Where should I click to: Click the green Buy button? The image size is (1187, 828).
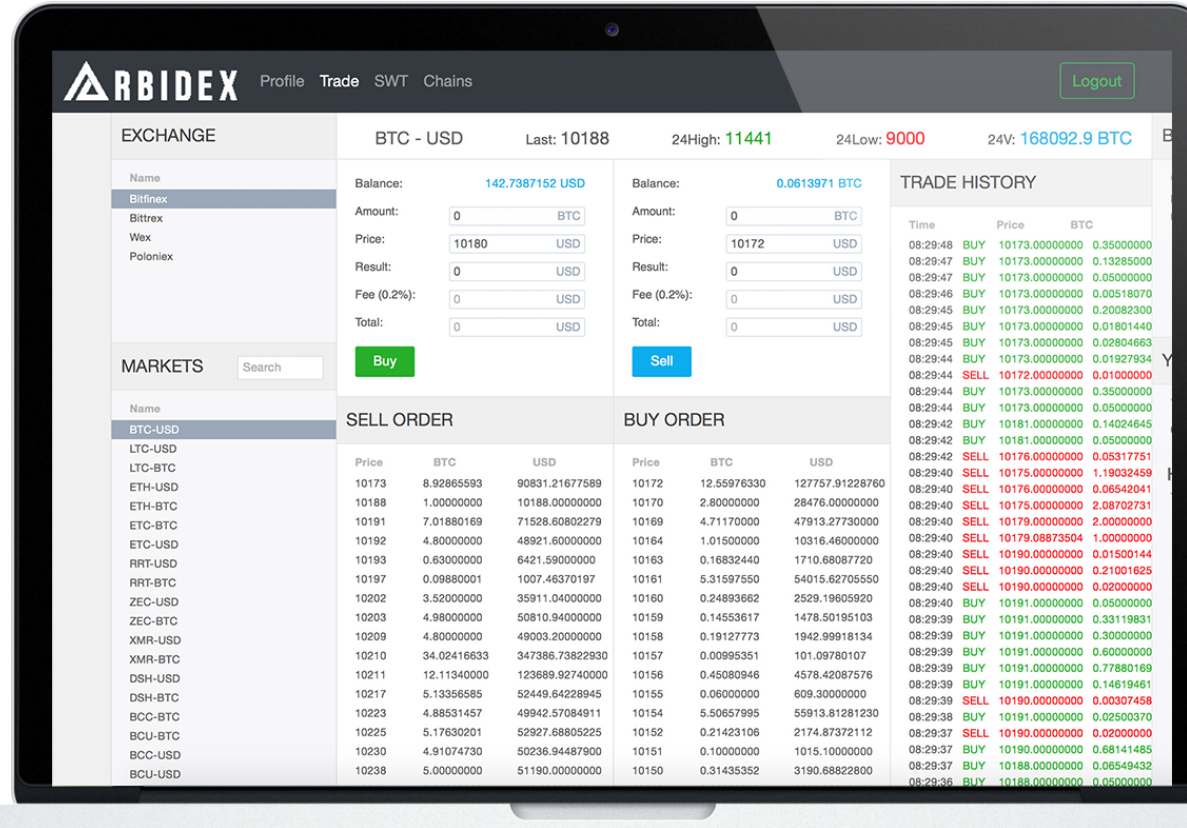[x=385, y=361]
